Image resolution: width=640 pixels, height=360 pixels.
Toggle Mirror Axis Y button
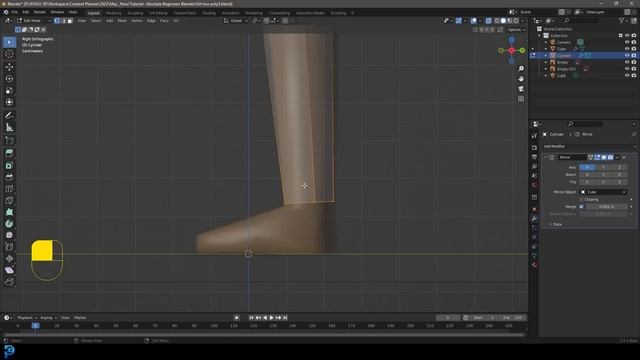coord(603,167)
